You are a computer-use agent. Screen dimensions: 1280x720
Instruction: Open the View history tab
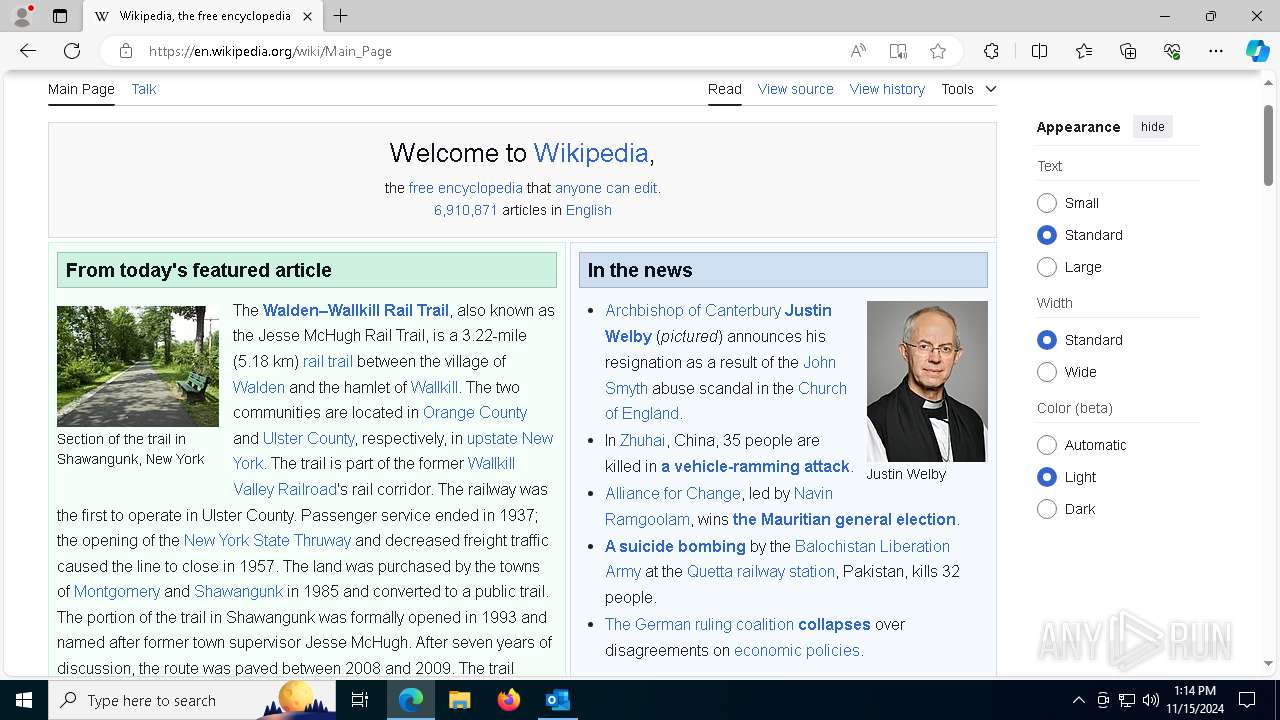coord(887,89)
